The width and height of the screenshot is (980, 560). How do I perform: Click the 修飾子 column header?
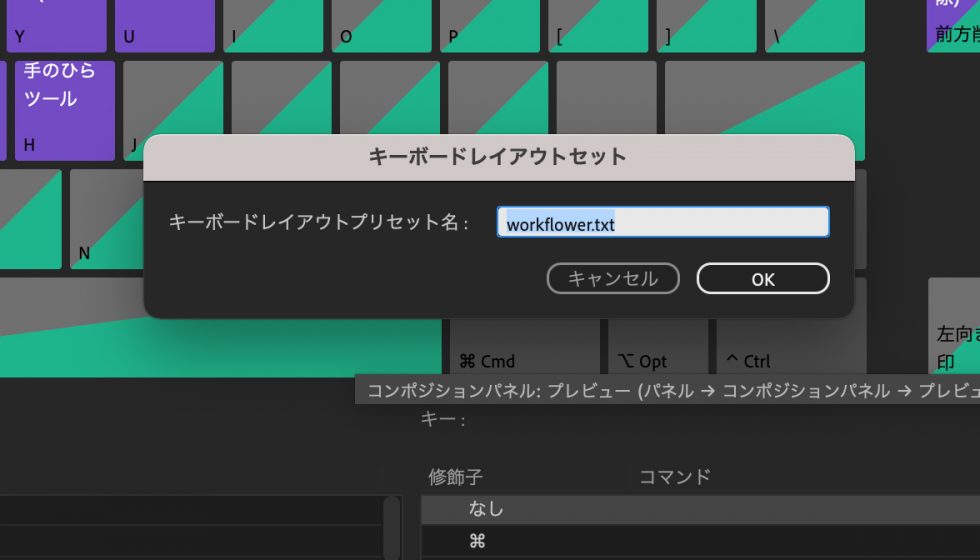click(456, 478)
